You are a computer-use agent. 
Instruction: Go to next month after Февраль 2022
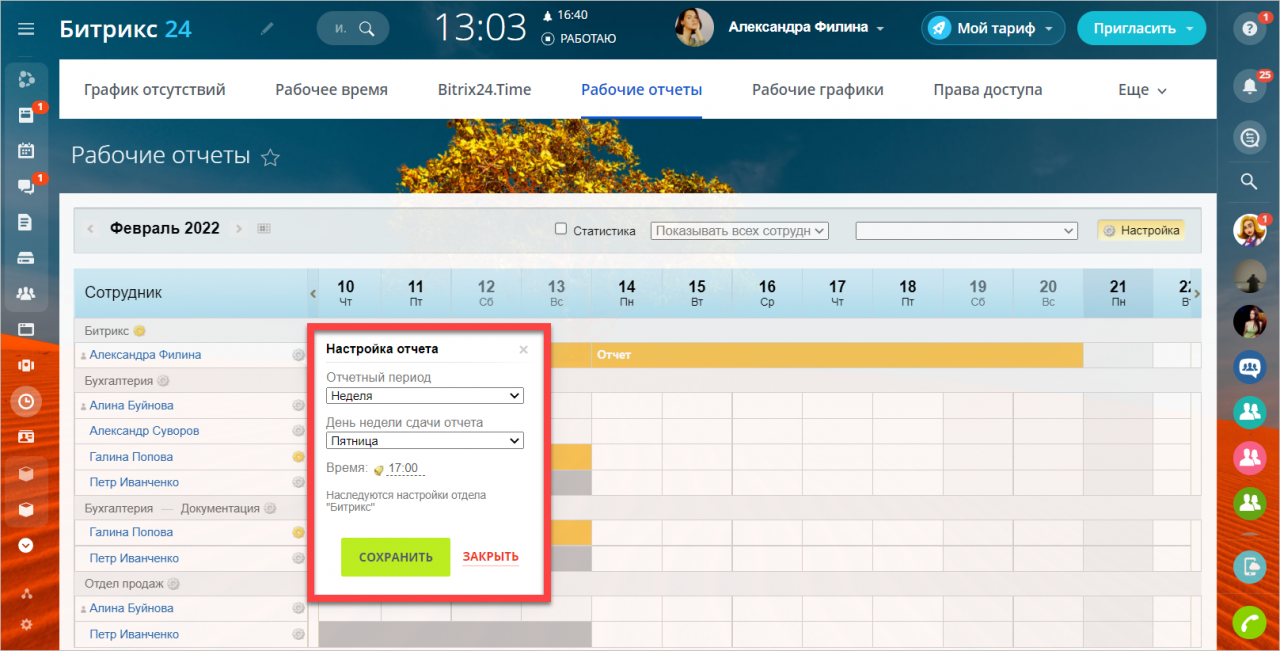[x=239, y=229]
